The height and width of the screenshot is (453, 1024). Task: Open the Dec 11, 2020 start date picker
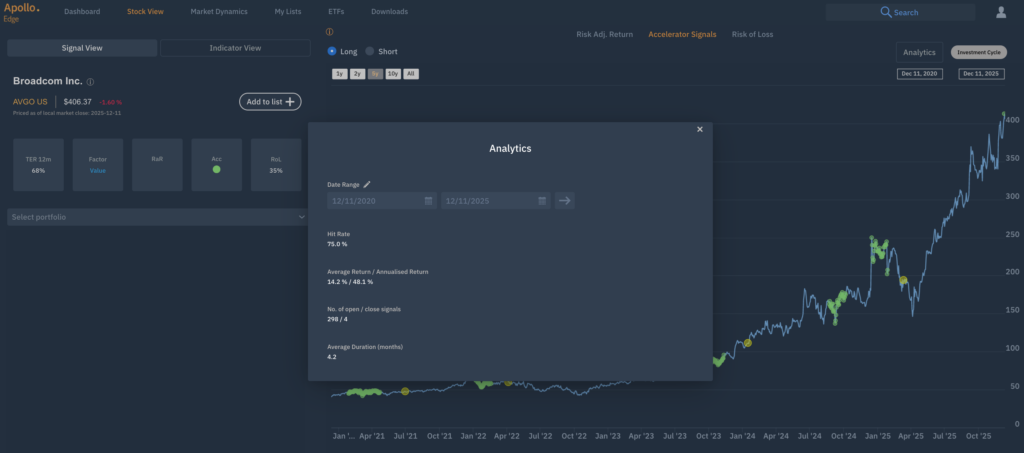click(x=921, y=74)
